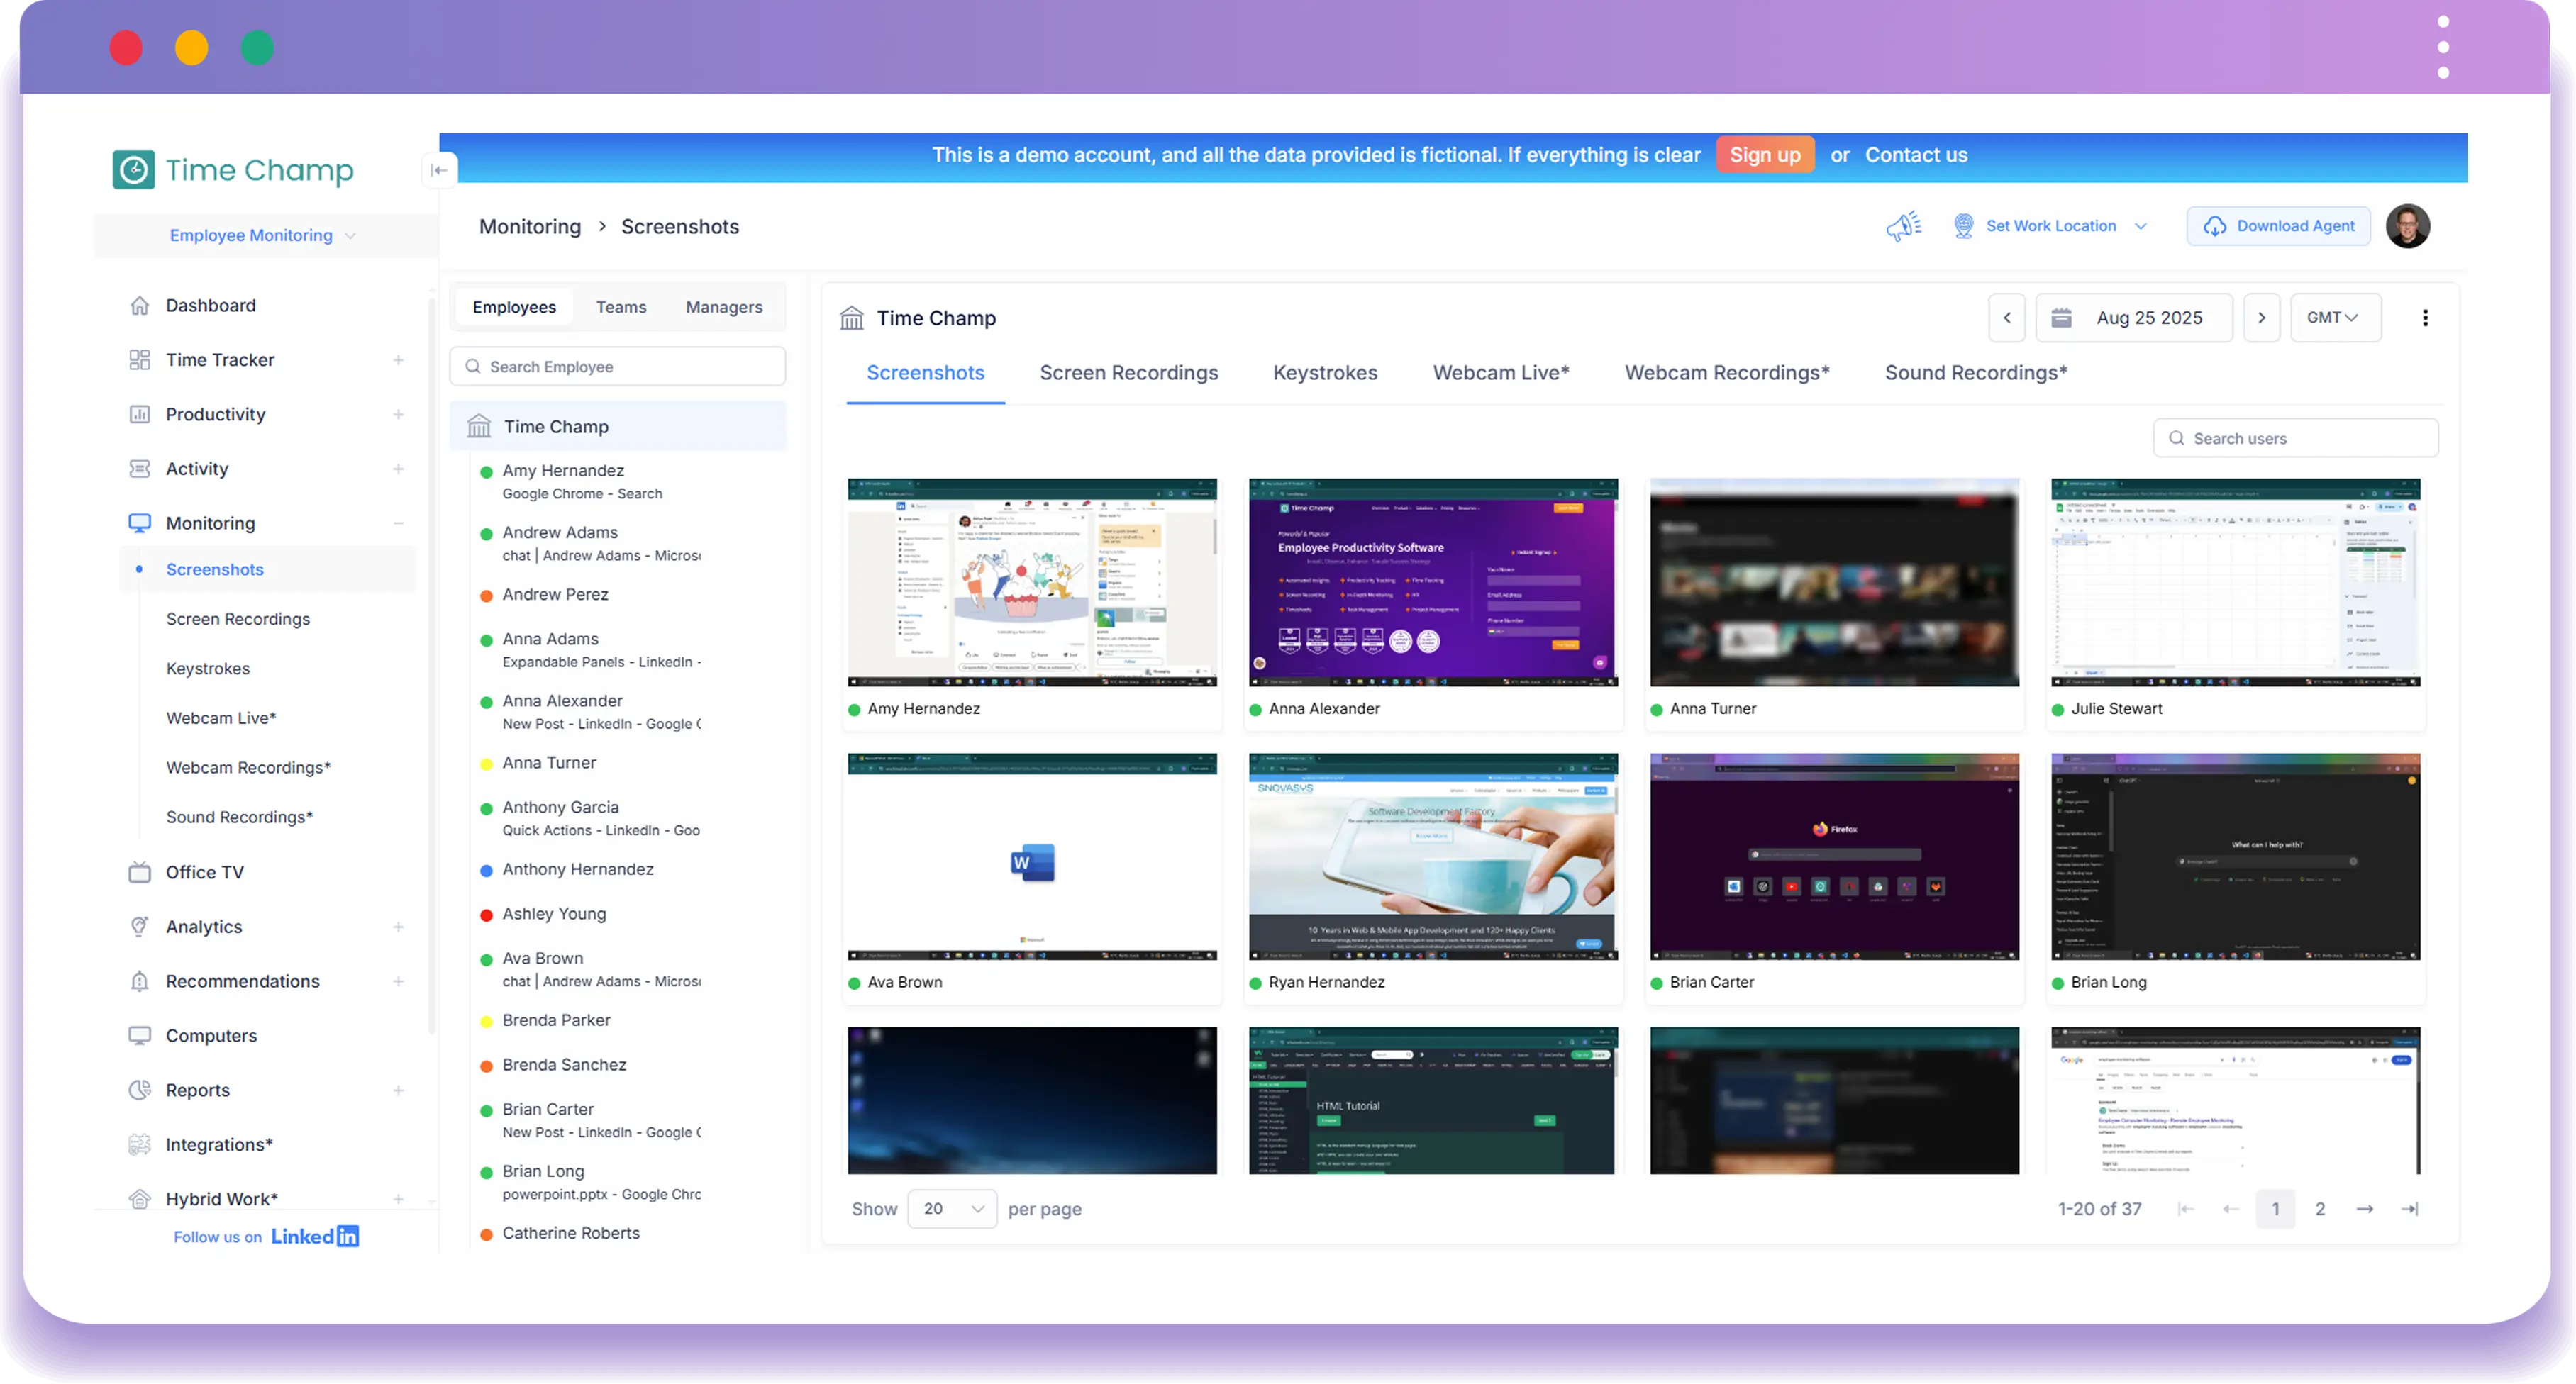Expand the Reports section

tap(399, 1090)
